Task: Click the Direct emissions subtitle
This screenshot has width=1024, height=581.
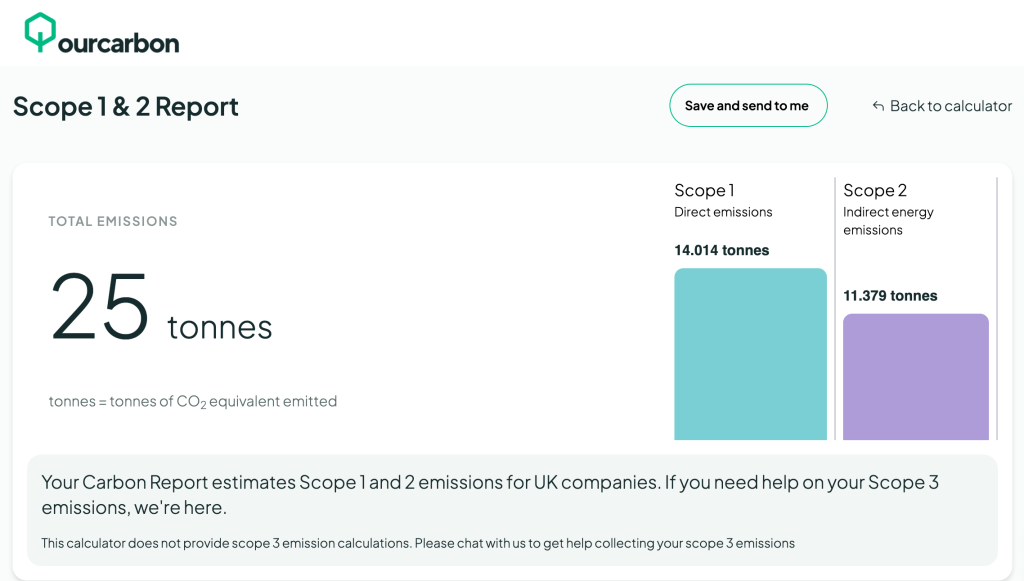Action: click(723, 212)
